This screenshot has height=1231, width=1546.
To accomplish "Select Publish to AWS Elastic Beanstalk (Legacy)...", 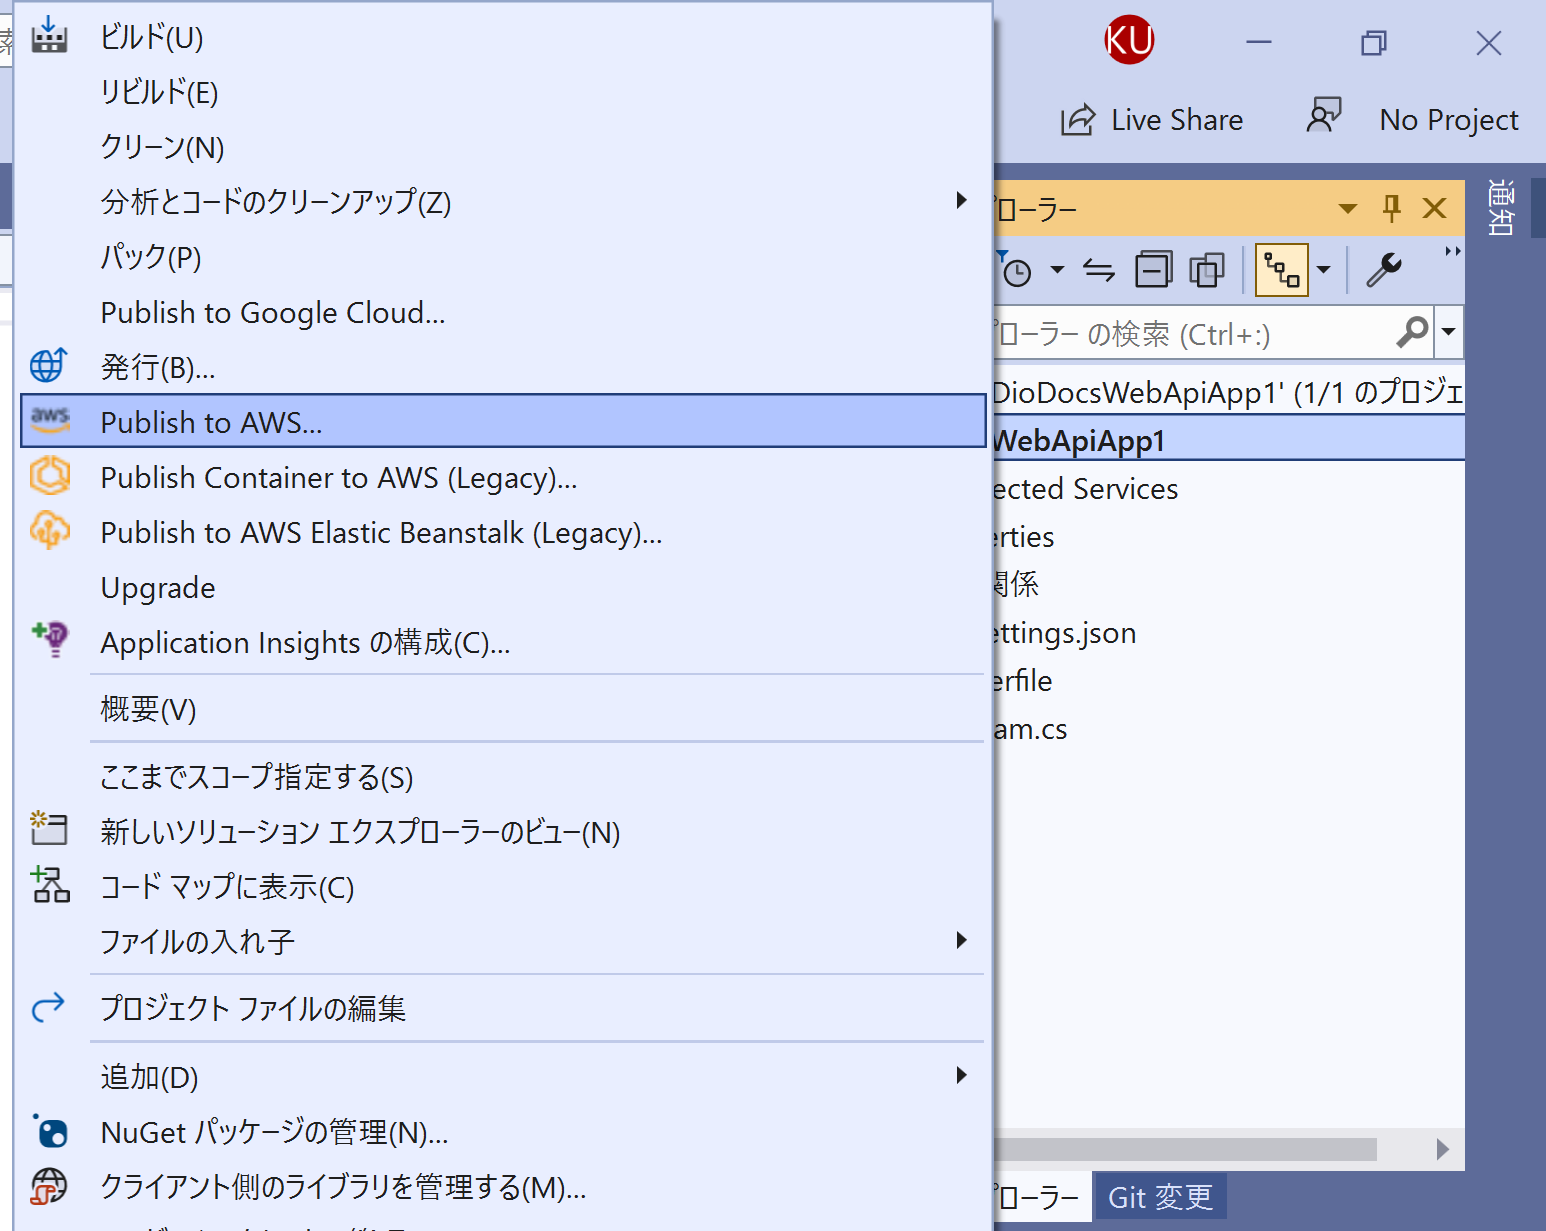I will [x=503, y=532].
